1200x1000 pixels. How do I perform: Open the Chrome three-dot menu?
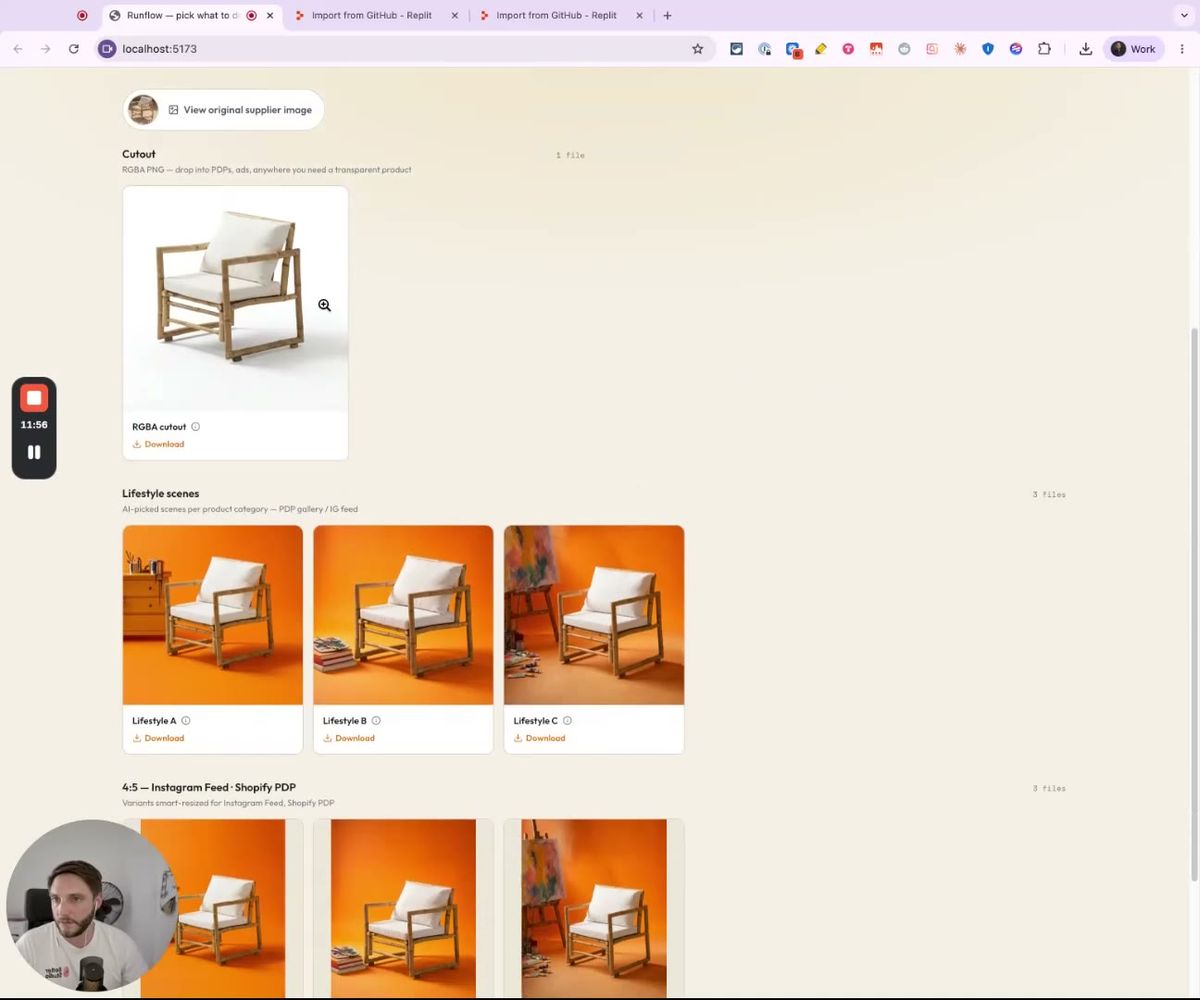point(1182,49)
